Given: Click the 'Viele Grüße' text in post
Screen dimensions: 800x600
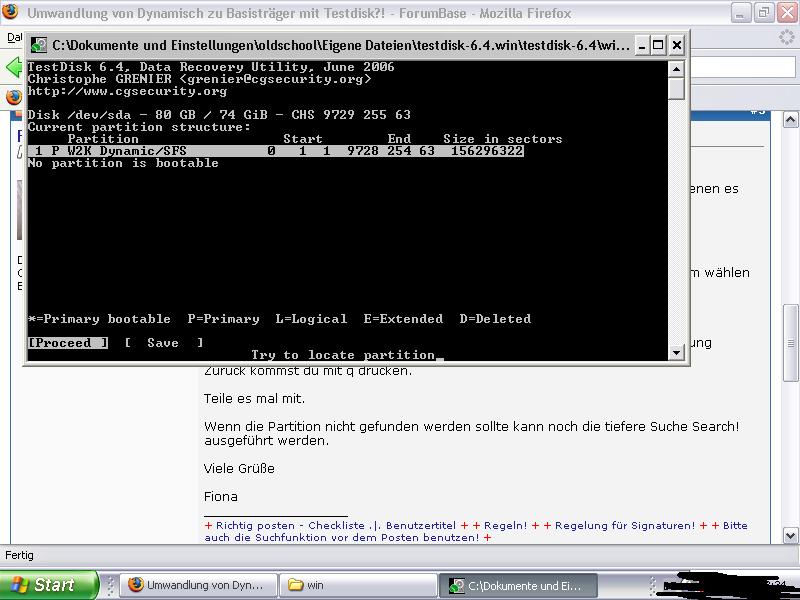Looking at the screenshot, I should tap(239, 468).
